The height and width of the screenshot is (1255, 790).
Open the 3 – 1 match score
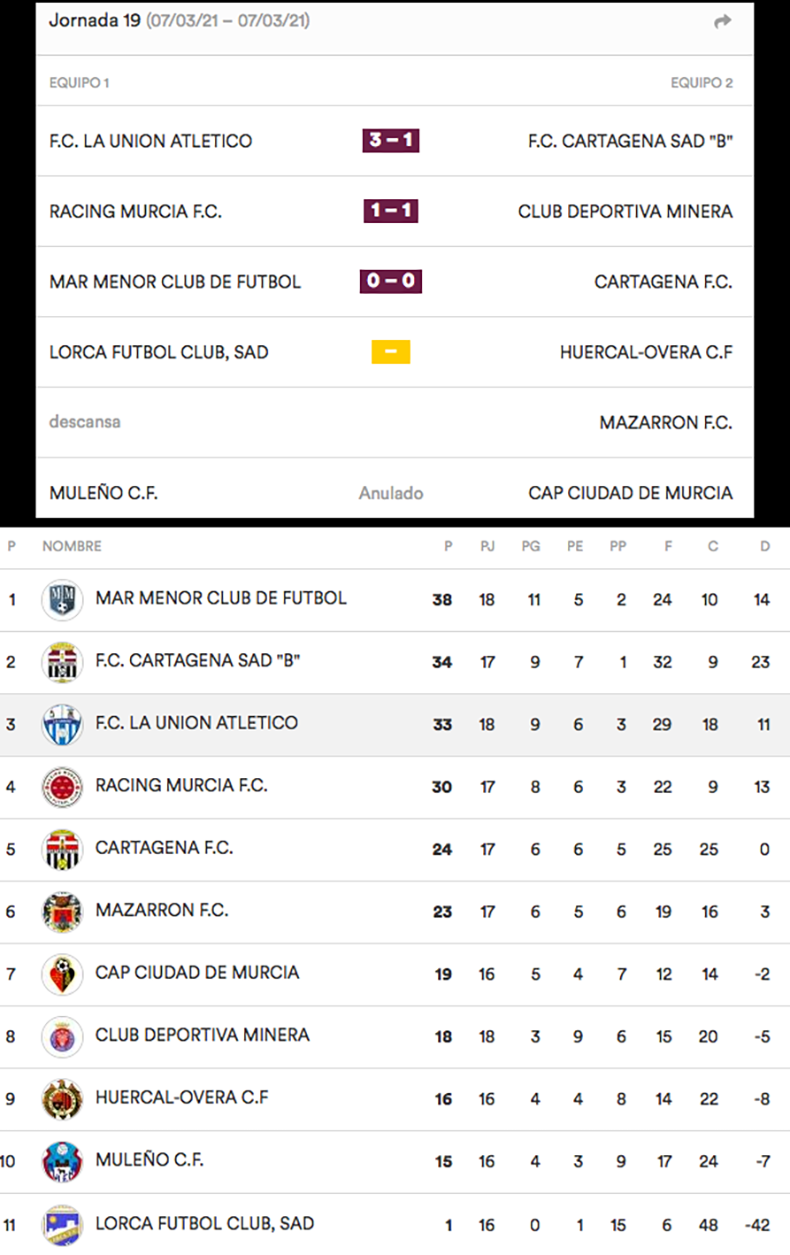(x=390, y=141)
